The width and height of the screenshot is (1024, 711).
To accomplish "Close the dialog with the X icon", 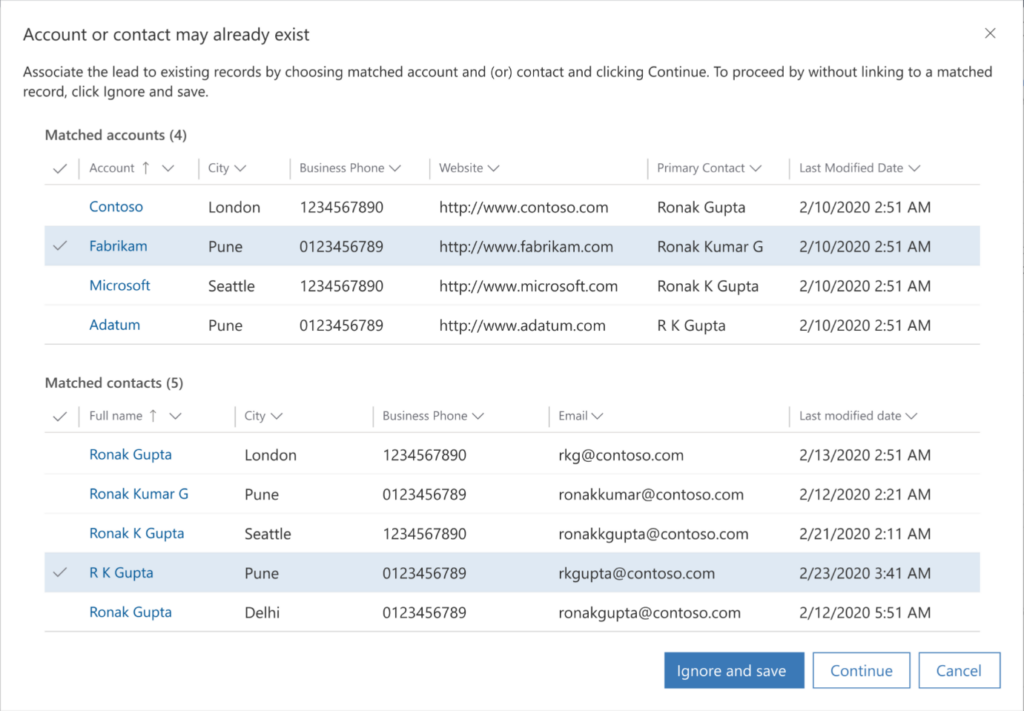I will pyautogui.click(x=990, y=33).
